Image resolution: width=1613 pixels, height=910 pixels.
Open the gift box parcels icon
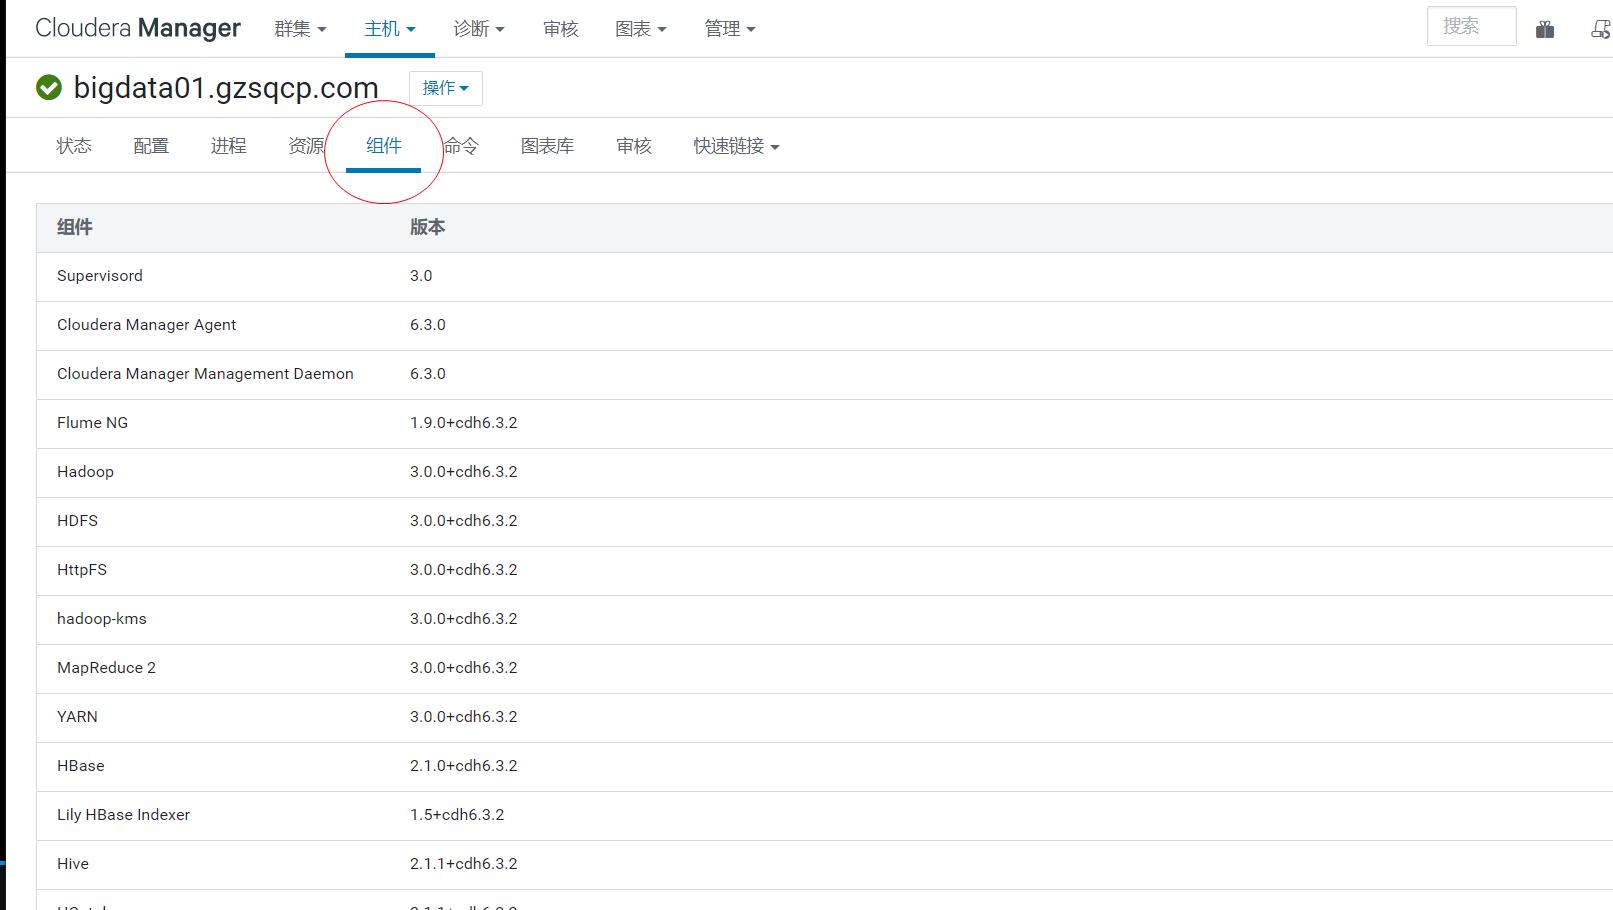(x=1545, y=29)
